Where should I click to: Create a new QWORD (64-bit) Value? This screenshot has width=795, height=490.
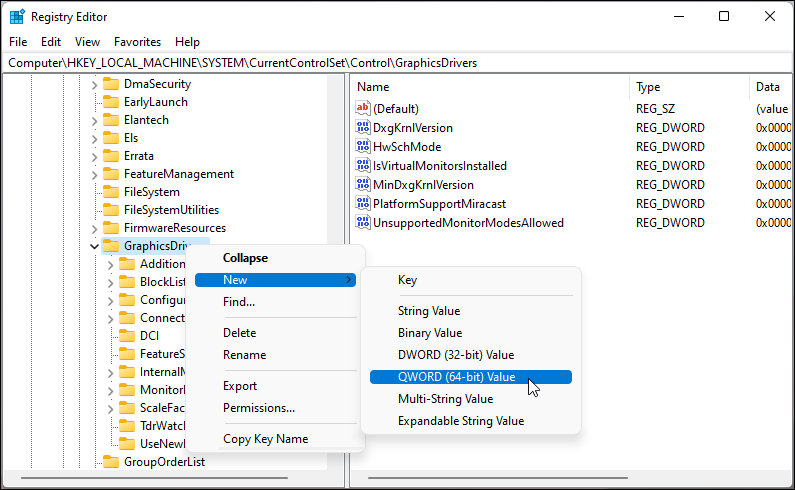pos(471,377)
